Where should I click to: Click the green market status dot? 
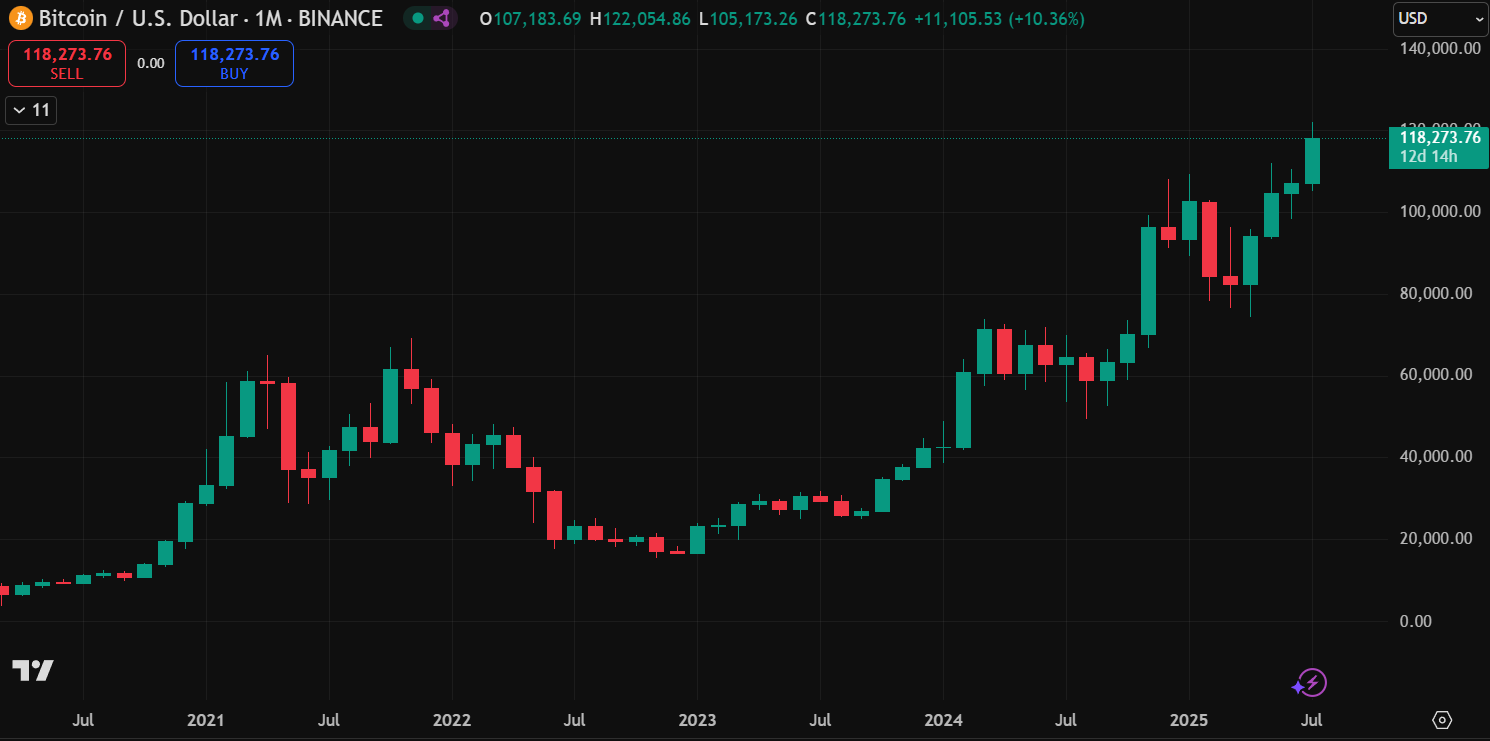[418, 18]
